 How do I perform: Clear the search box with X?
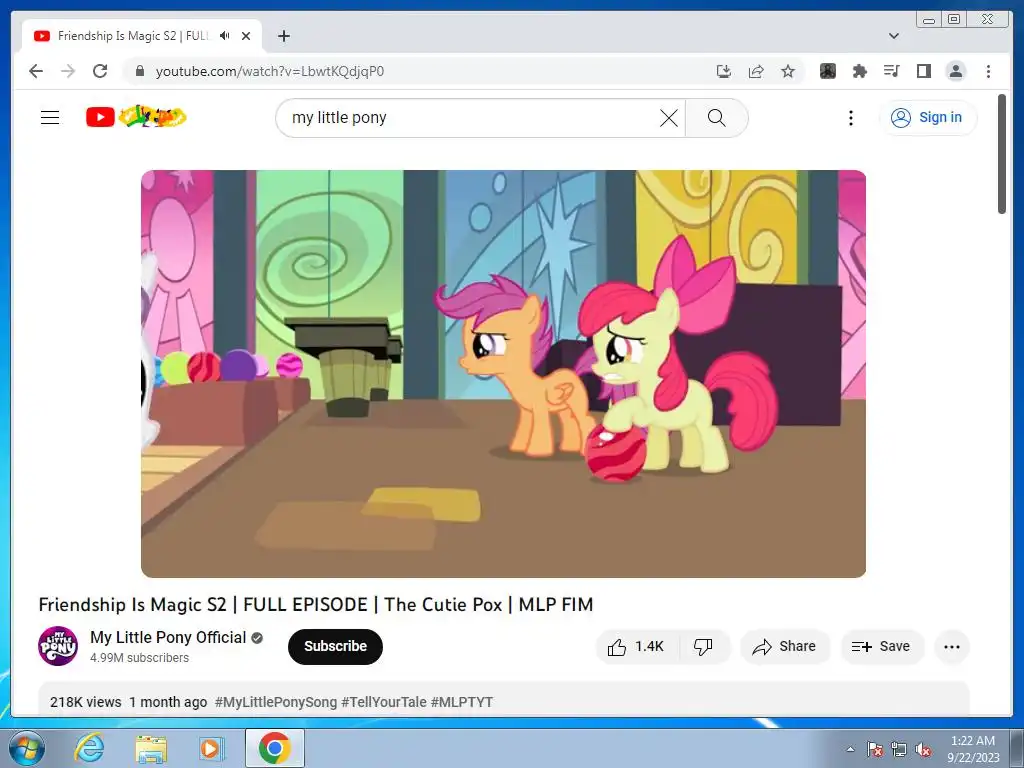tap(669, 118)
